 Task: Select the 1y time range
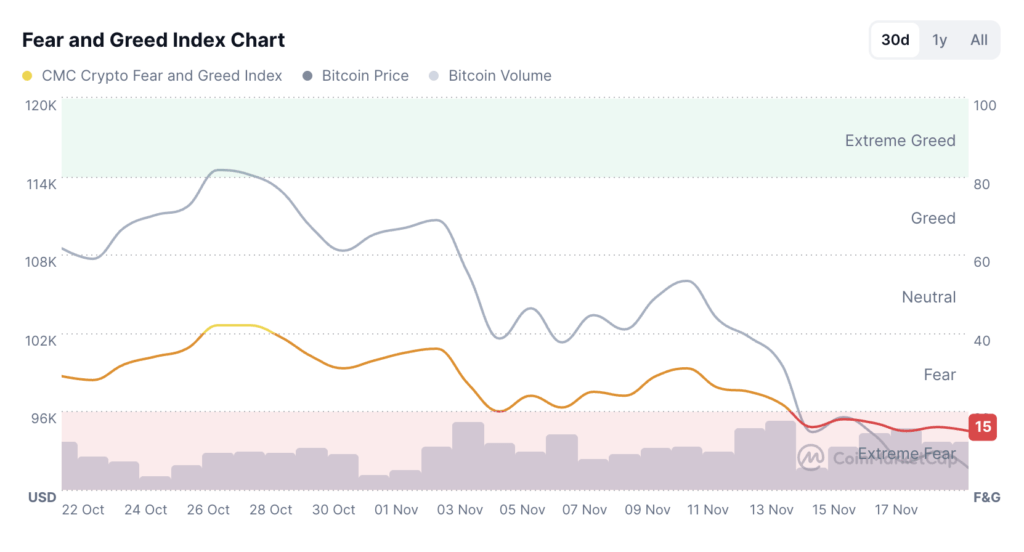tap(939, 41)
